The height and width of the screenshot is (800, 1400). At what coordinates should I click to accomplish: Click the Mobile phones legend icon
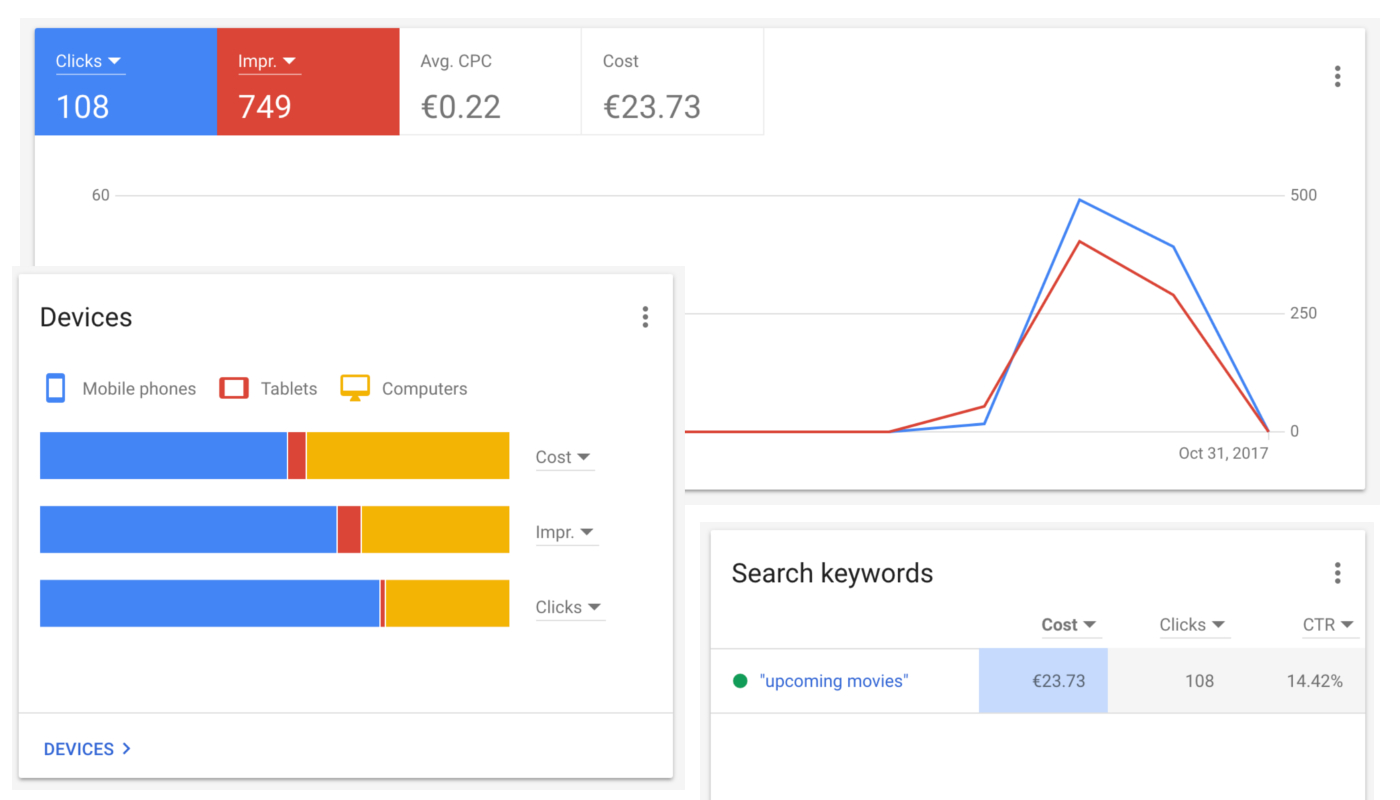coord(56,388)
